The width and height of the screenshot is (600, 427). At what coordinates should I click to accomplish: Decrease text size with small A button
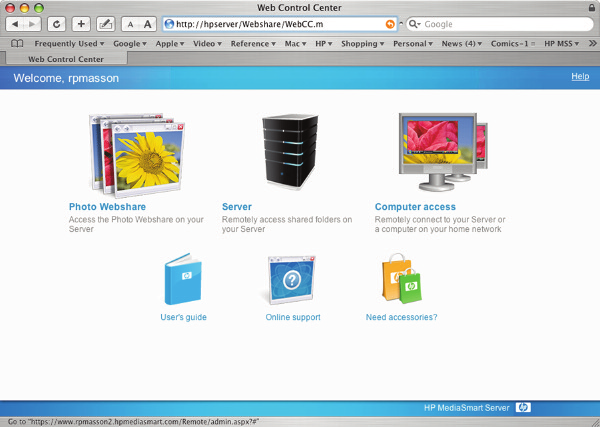click(130, 24)
